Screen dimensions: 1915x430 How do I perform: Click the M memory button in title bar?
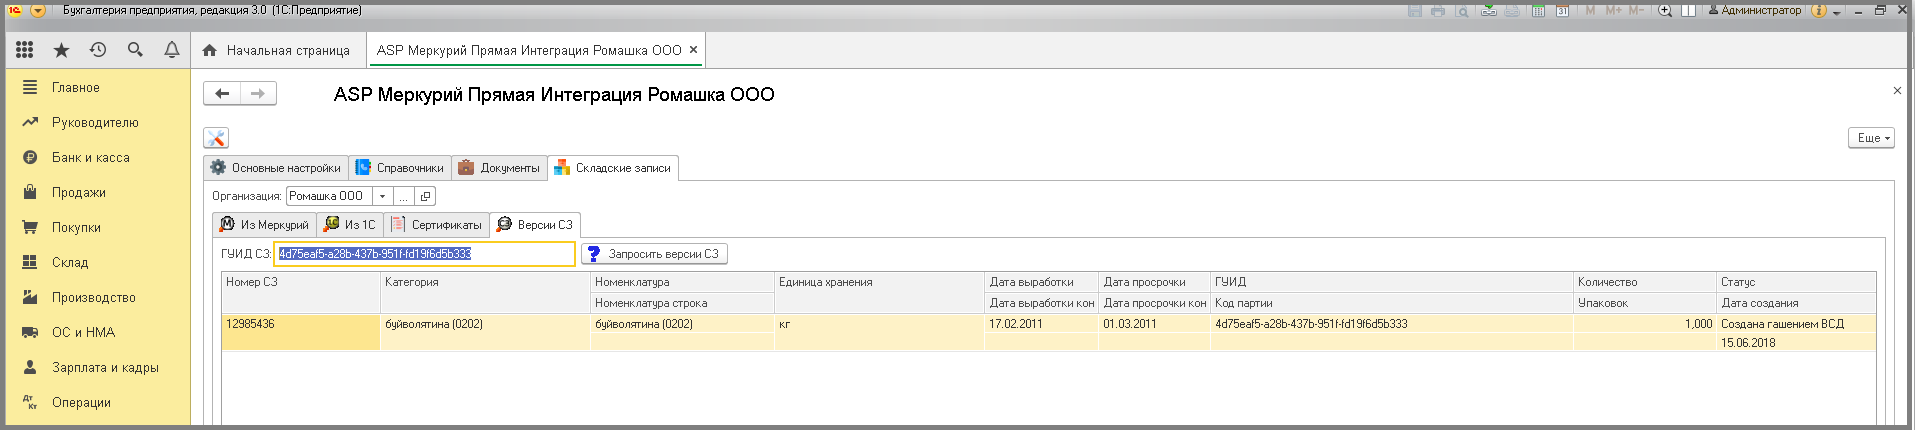[x=1590, y=11]
